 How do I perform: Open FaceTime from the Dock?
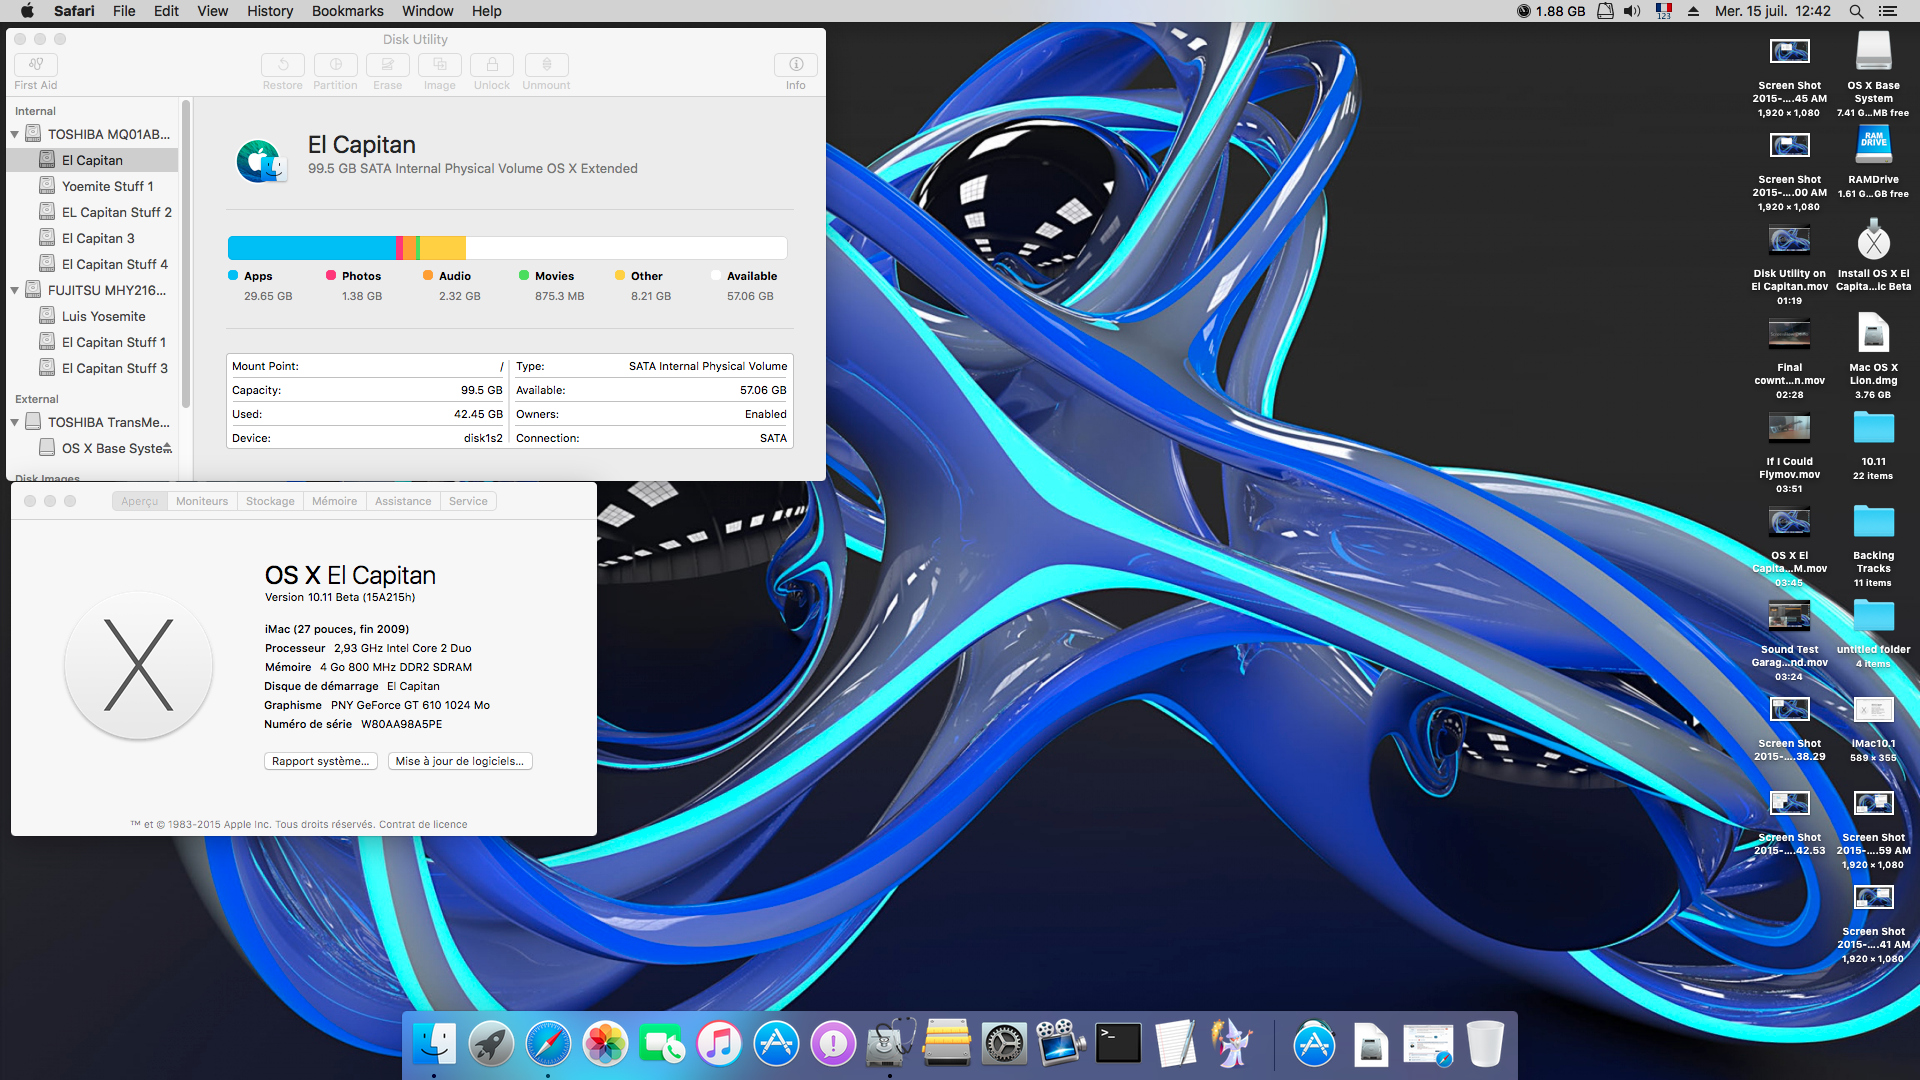pos(662,1044)
